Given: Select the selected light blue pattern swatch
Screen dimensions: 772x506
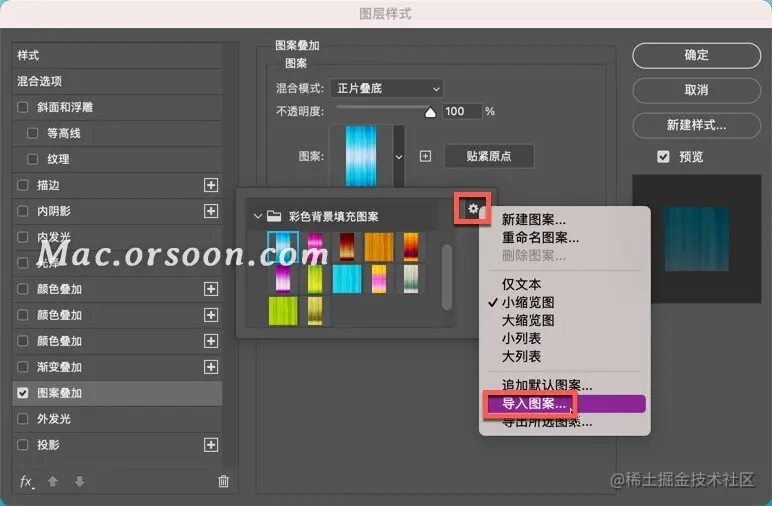Looking at the screenshot, I should click(283, 246).
